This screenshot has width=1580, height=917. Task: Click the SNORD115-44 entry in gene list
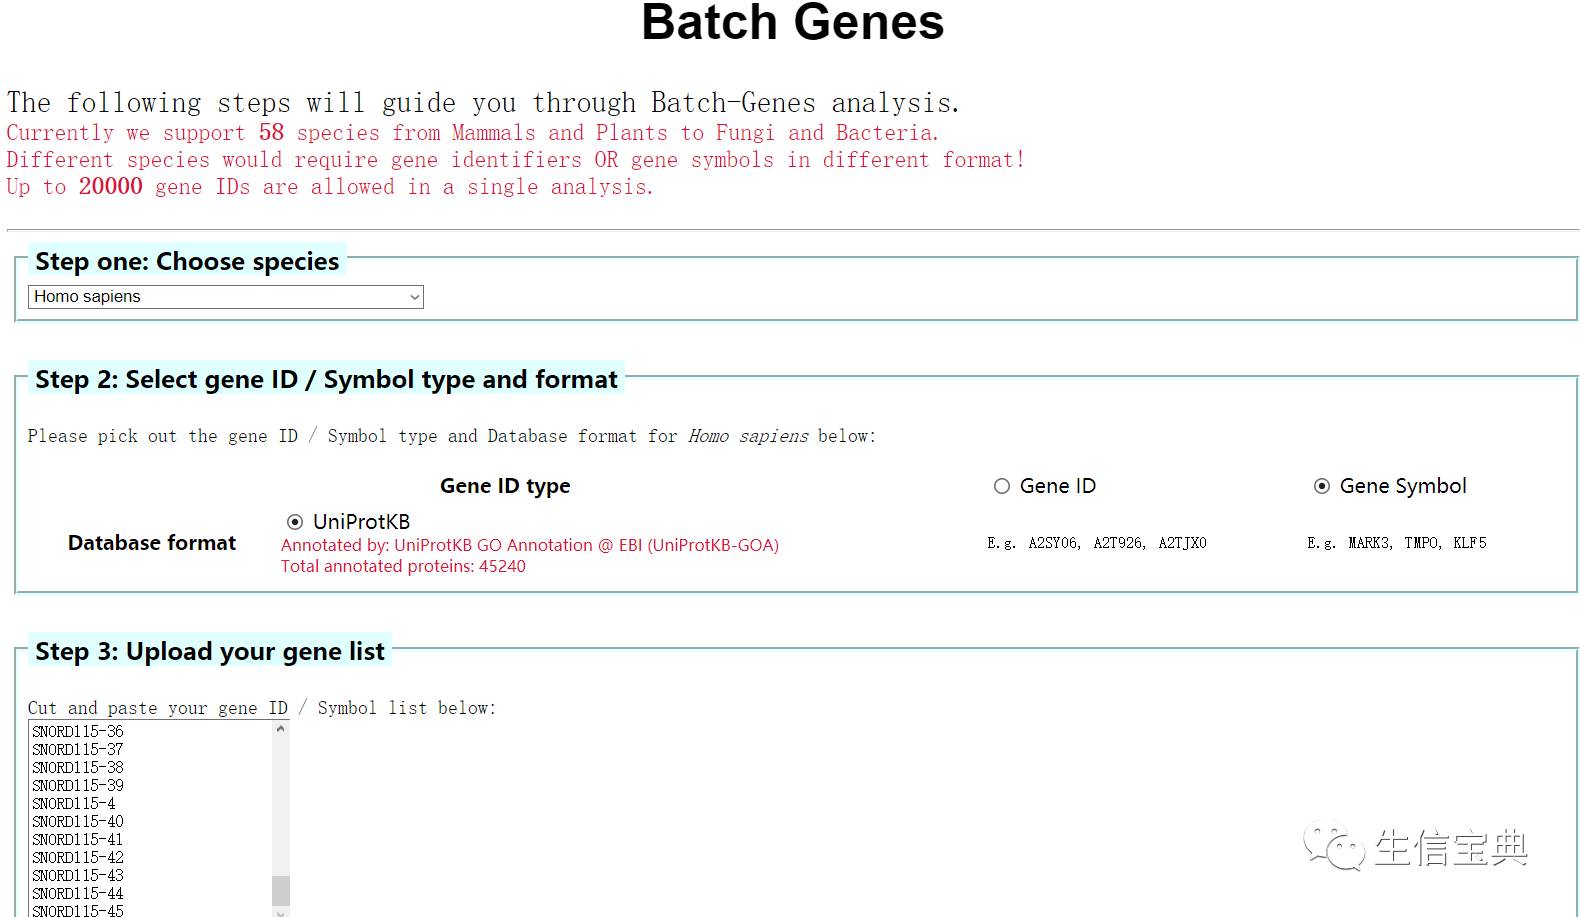[x=78, y=894]
